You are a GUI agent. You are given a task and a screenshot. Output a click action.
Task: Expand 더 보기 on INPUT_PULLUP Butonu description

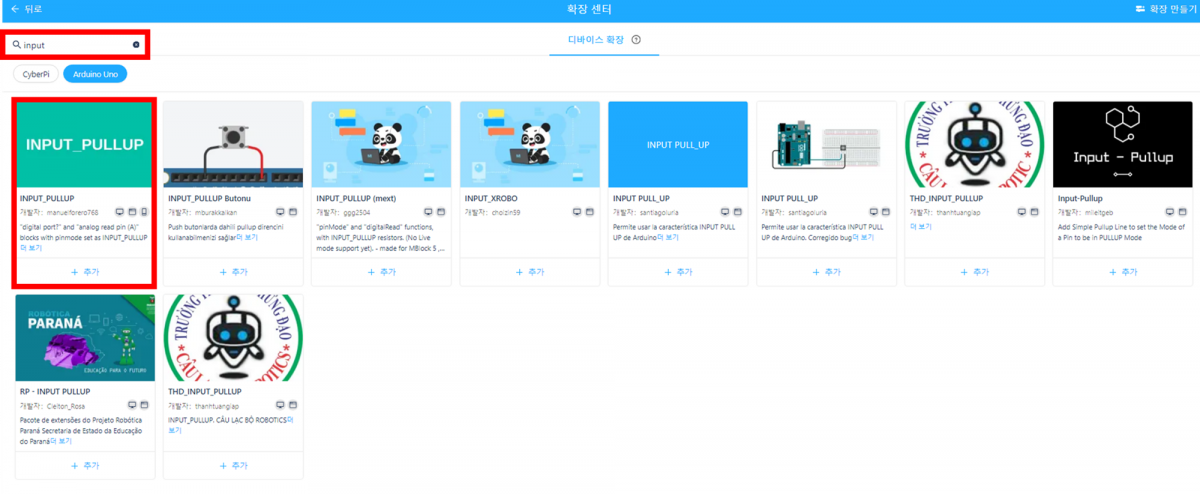point(247,238)
